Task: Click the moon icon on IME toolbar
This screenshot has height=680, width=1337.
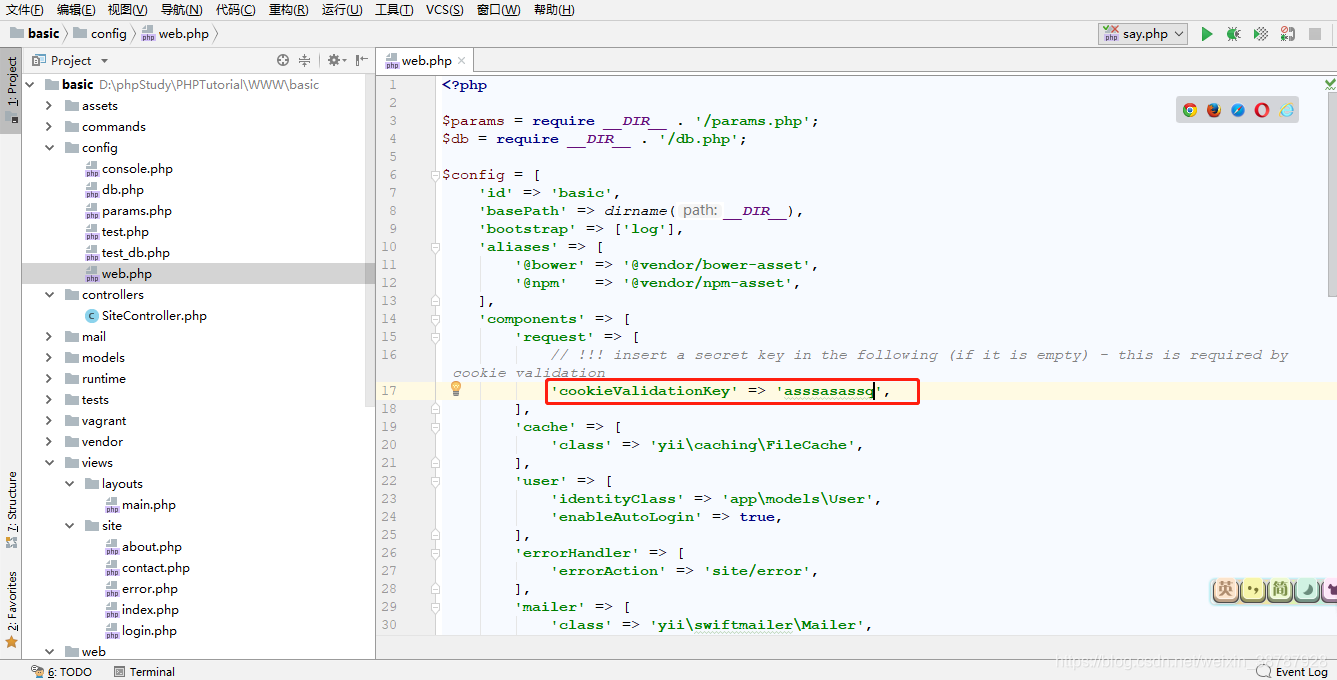Action: (x=1307, y=590)
